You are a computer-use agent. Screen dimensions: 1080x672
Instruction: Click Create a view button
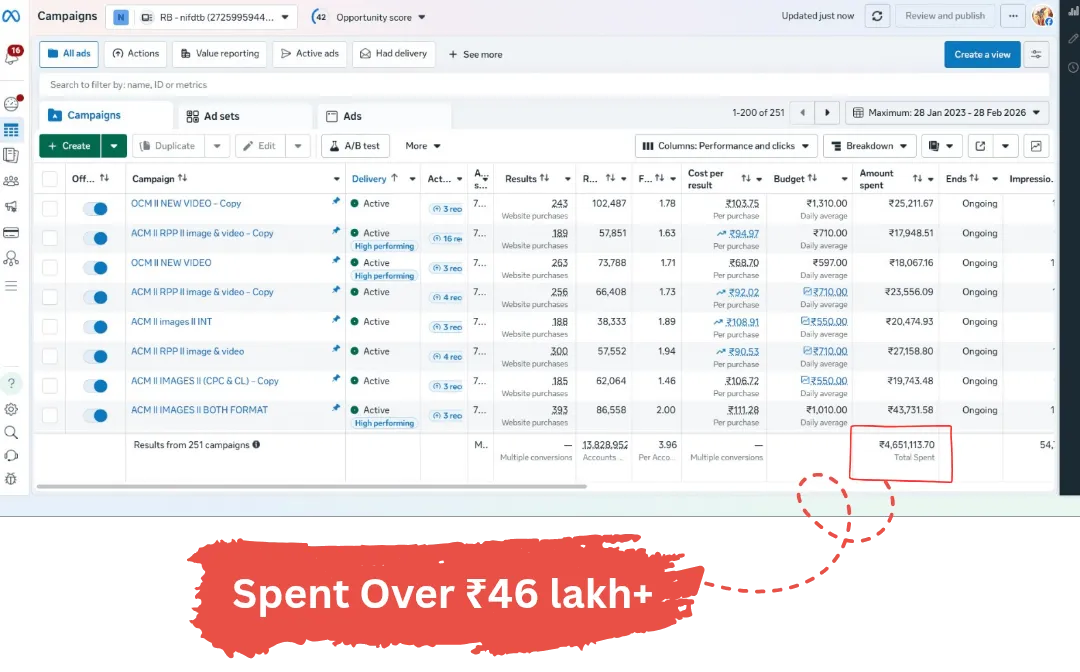click(x=982, y=54)
